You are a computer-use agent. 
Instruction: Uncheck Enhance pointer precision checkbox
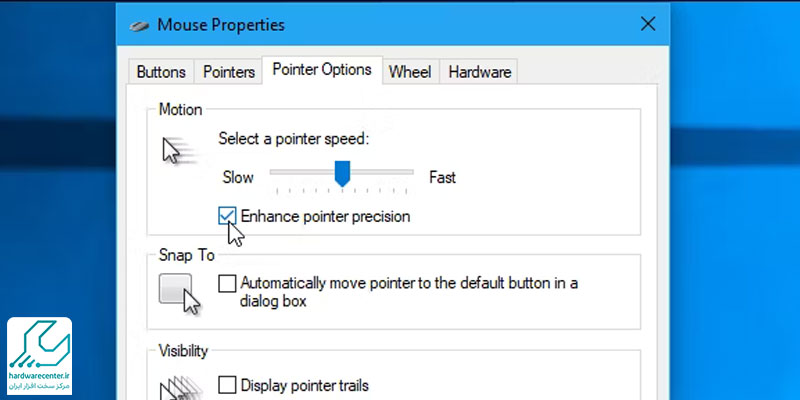(x=227, y=216)
